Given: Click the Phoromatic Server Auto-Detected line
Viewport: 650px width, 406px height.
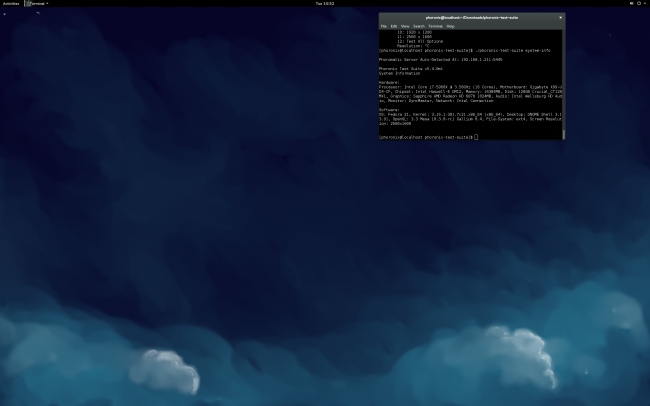Looking at the screenshot, I should [x=440, y=59].
